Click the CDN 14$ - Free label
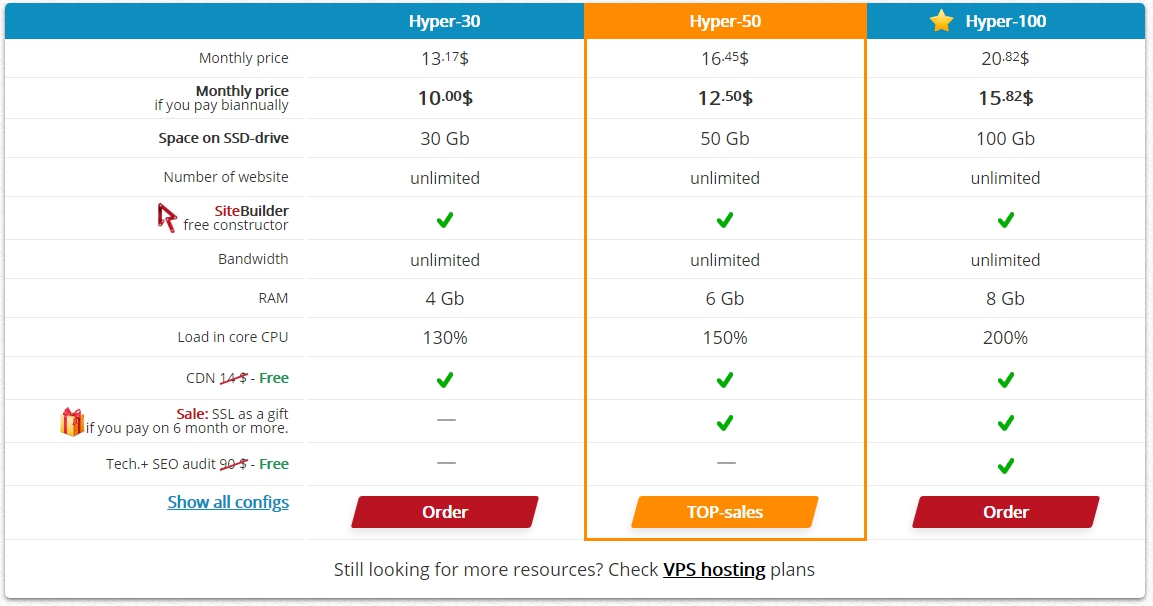 (x=237, y=378)
